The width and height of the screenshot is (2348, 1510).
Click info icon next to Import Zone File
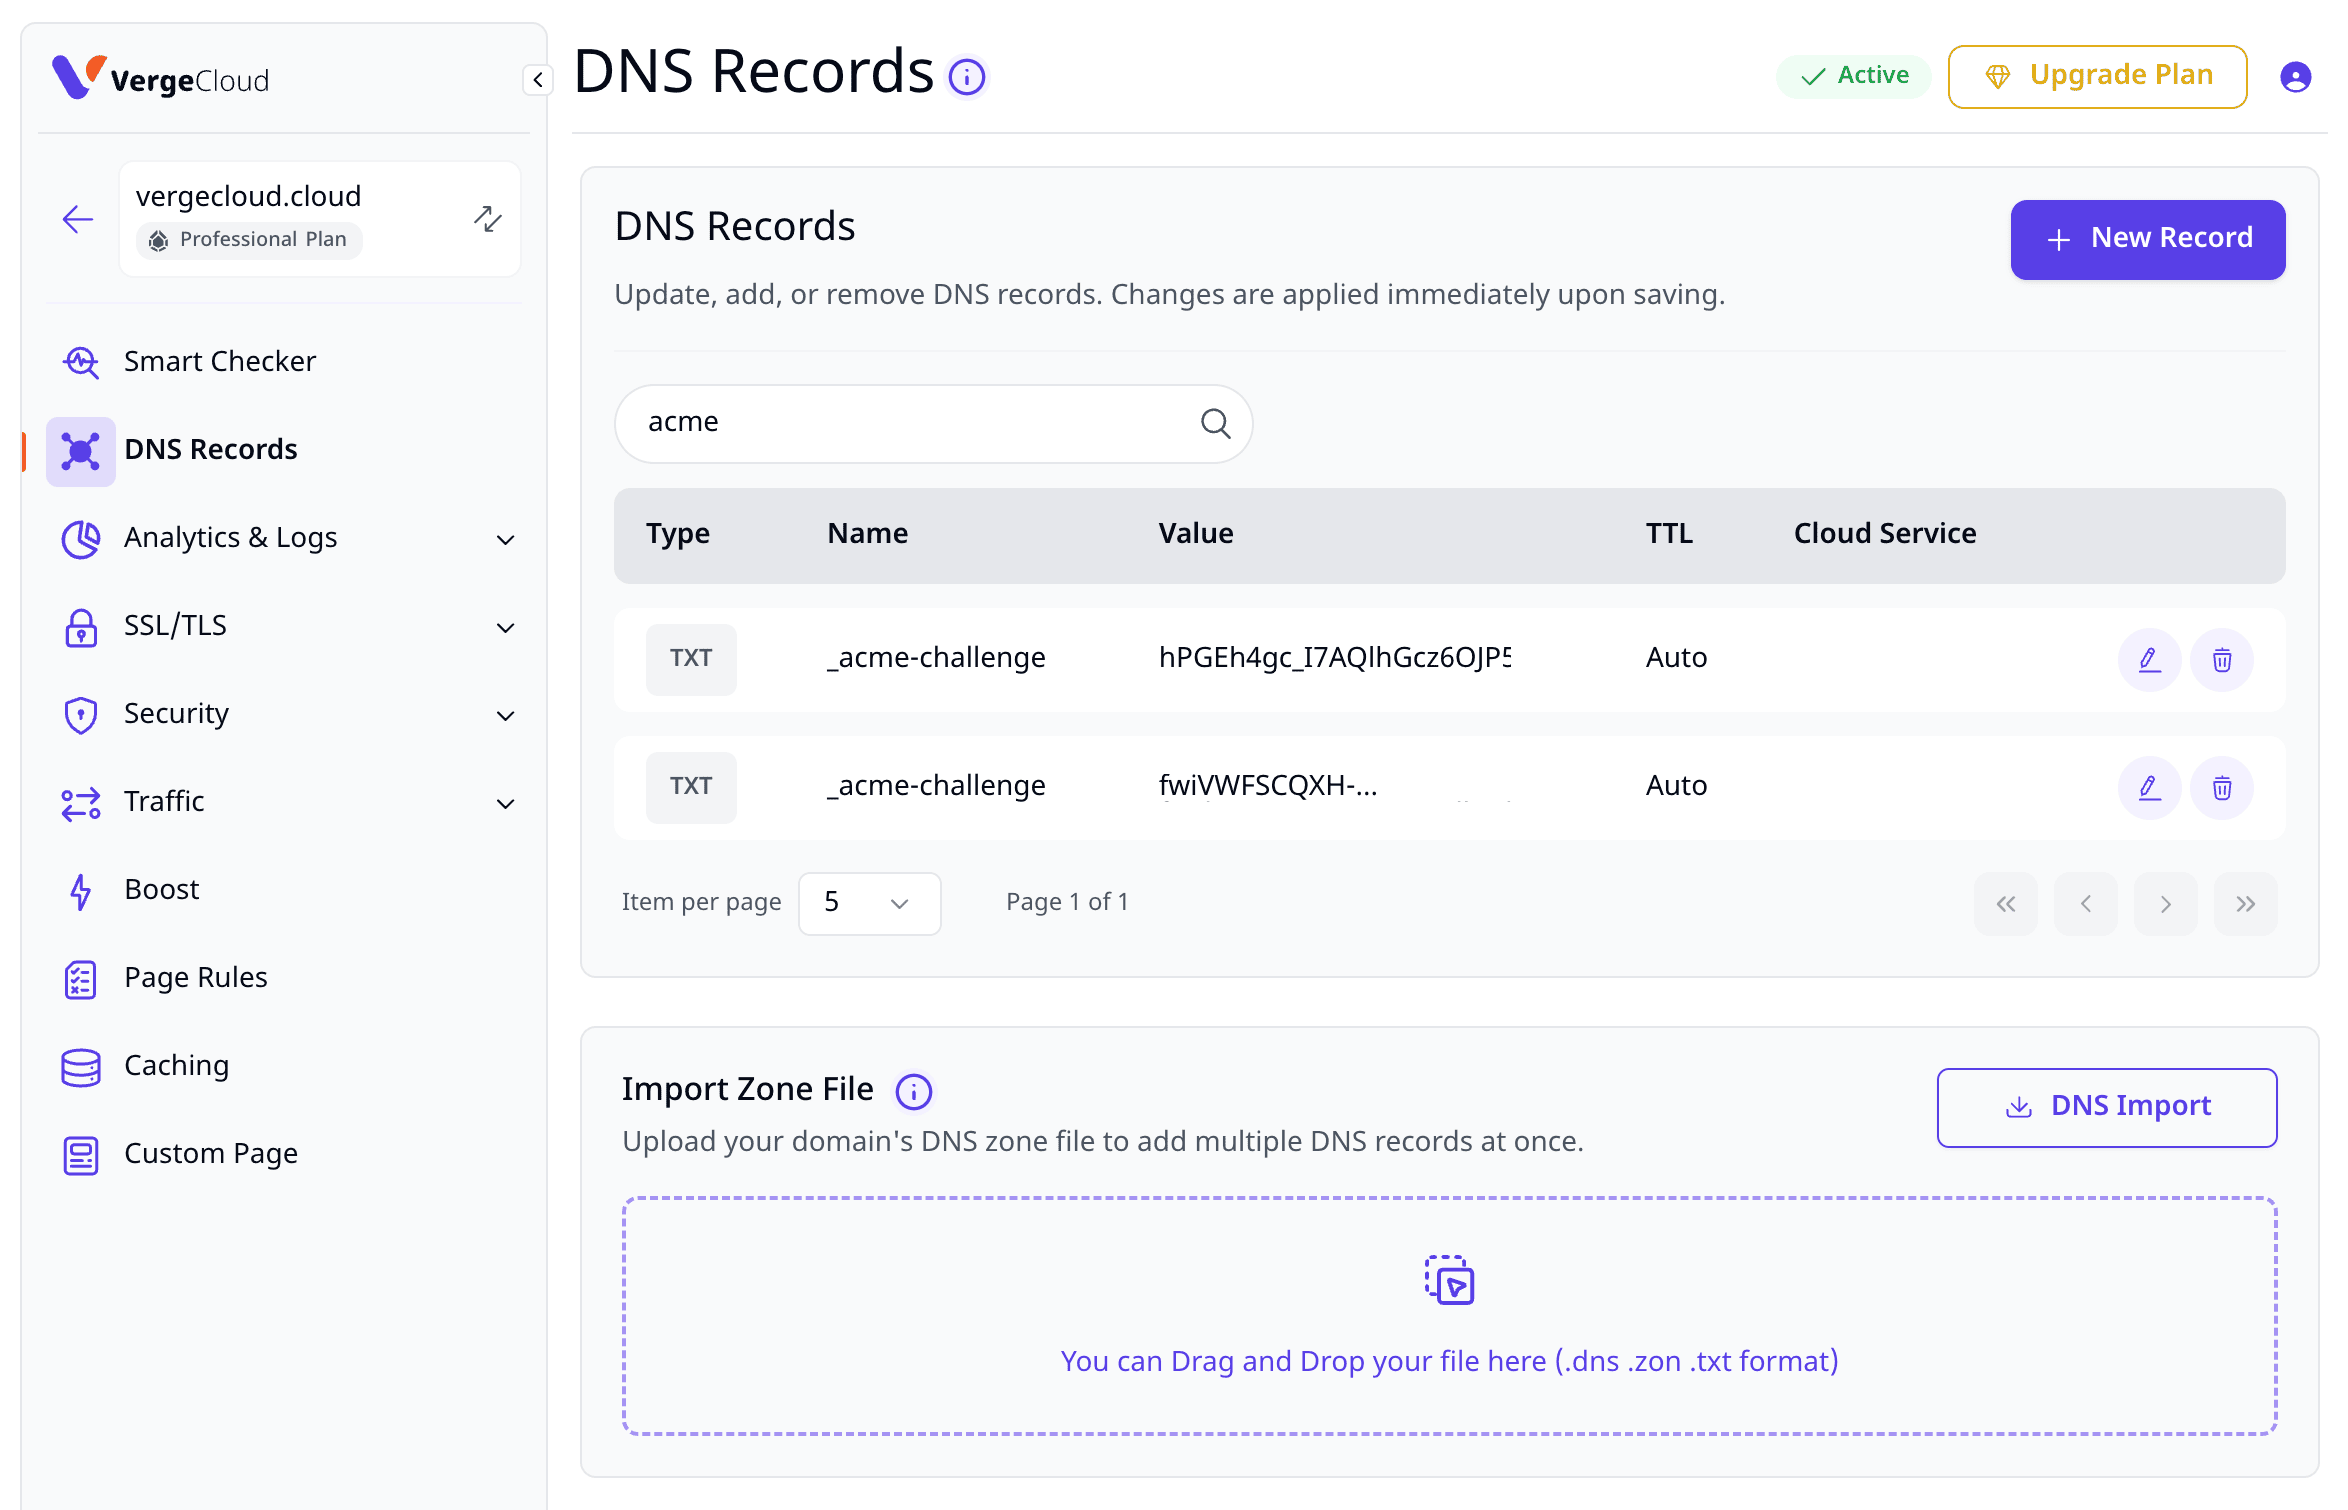point(913,1091)
